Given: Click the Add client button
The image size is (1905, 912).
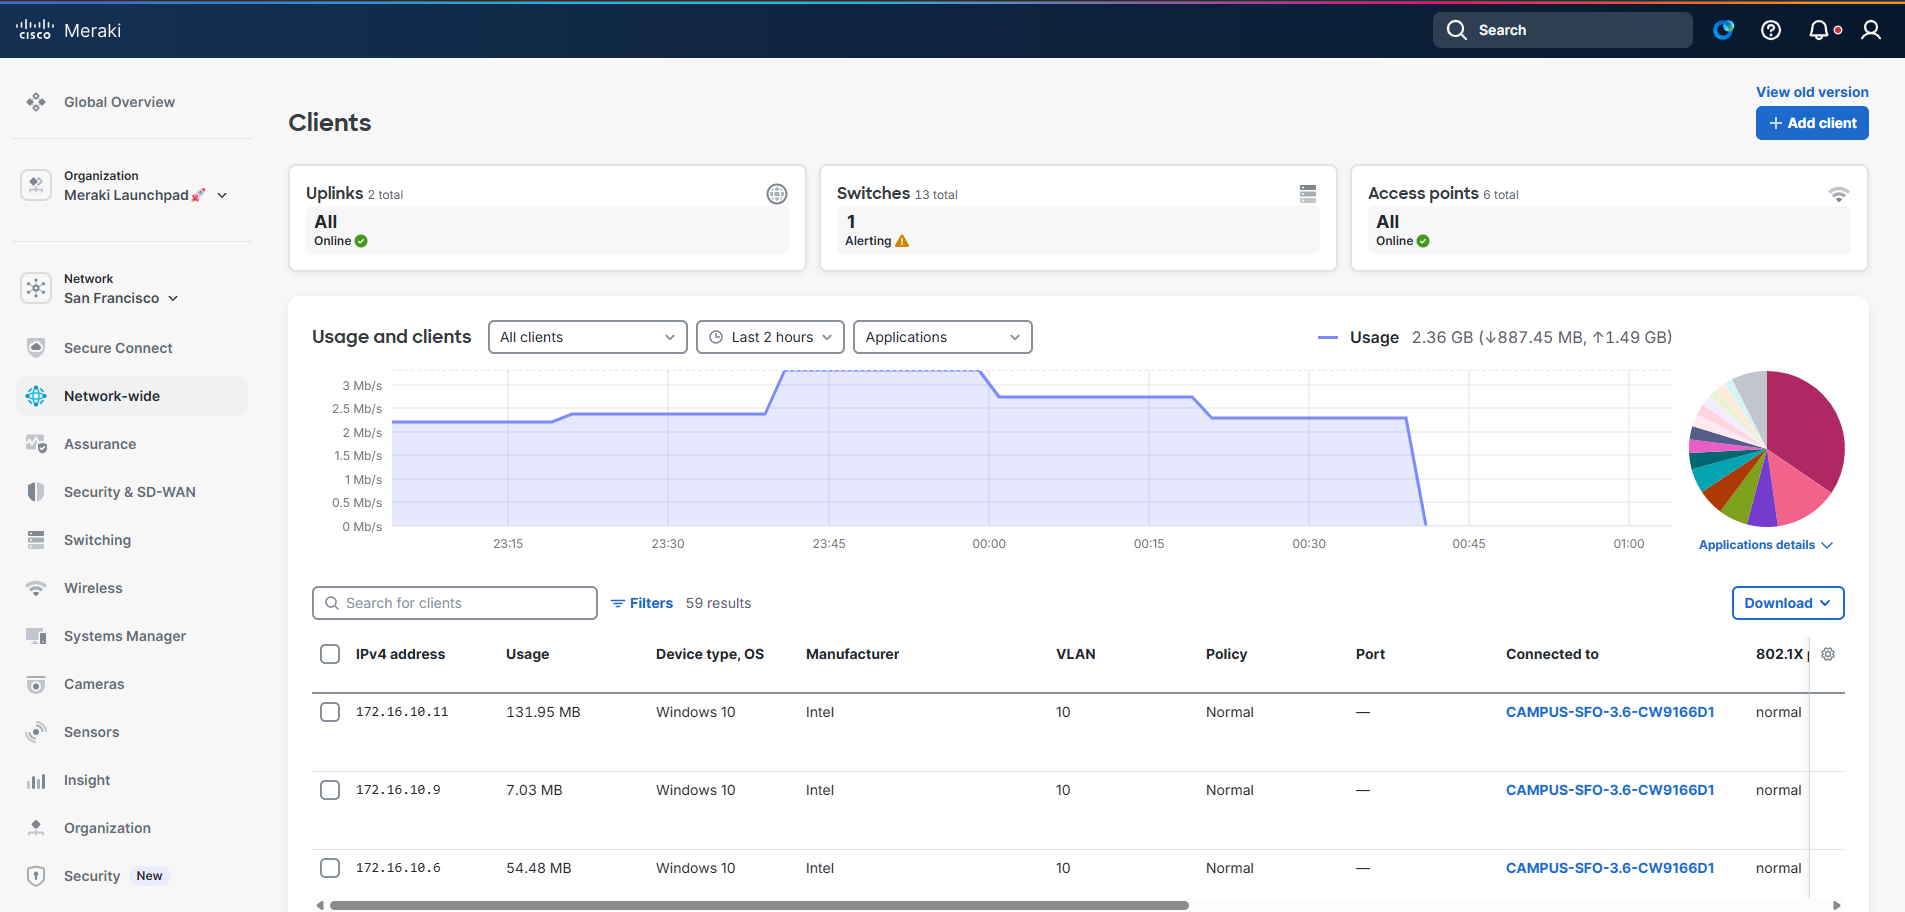Looking at the screenshot, I should pos(1811,123).
